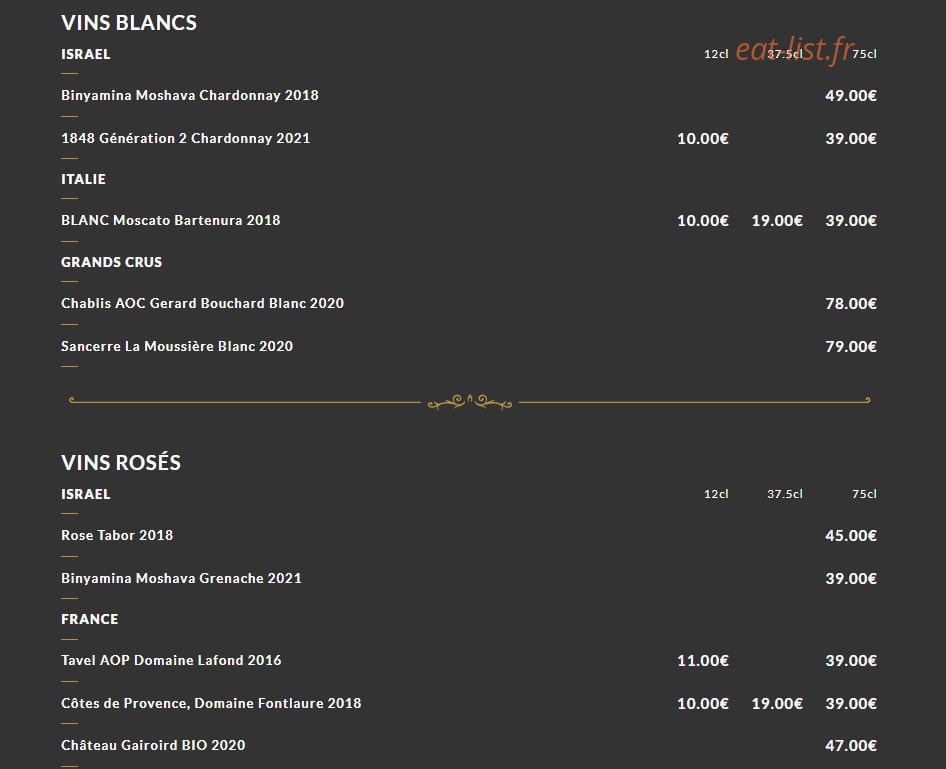Screen dimensions: 946x769
Task: Click 10.00€ price of Moscato Bartenura
Action: [x=703, y=221]
